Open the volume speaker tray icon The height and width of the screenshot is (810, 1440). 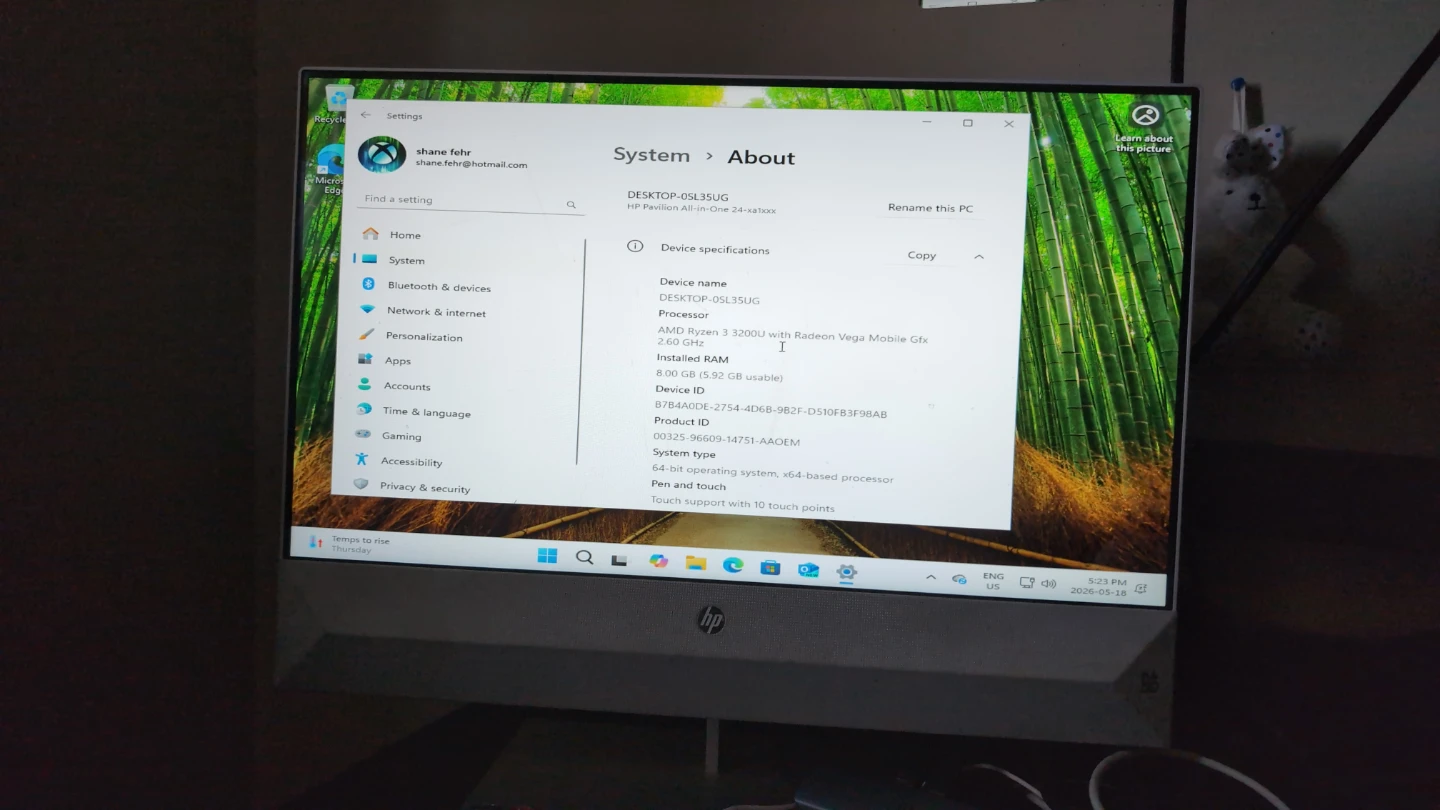coord(1048,583)
